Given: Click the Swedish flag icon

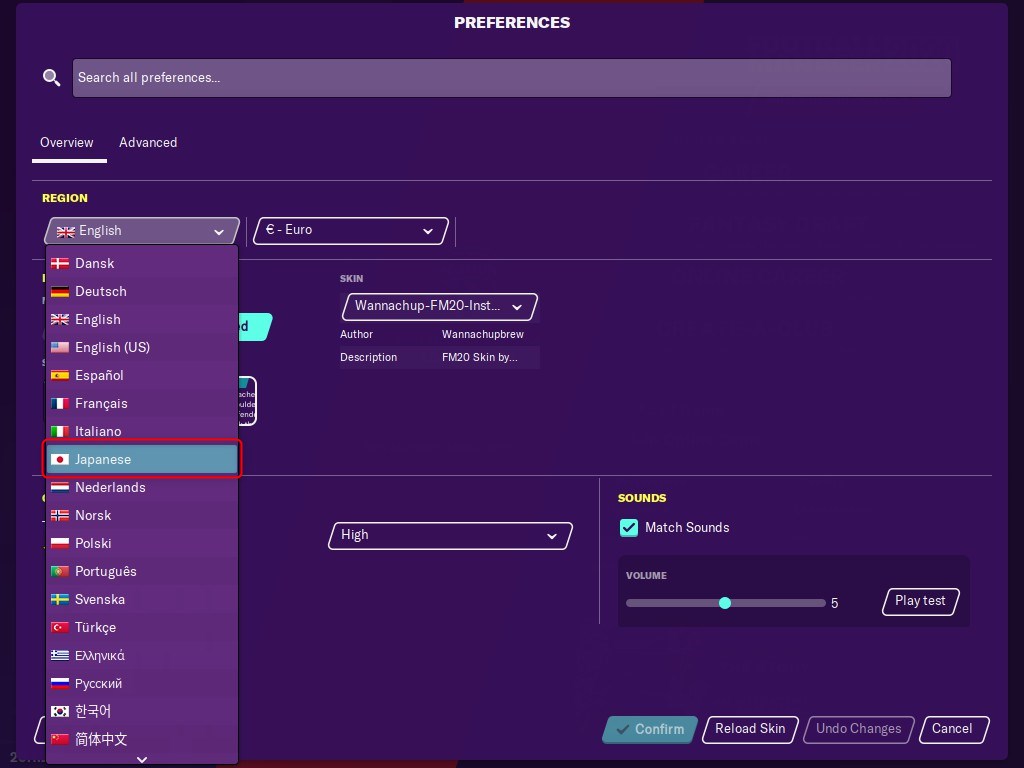Looking at the screenshot, I should tap(59, 600).
